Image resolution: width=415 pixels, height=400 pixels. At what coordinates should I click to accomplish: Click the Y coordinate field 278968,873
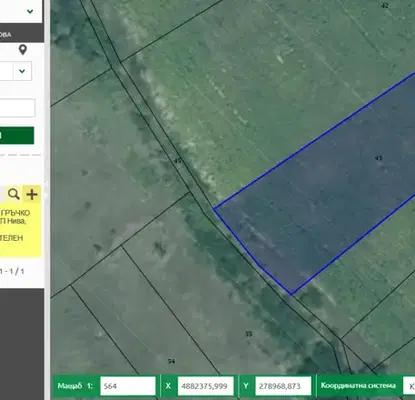(283, 386)
